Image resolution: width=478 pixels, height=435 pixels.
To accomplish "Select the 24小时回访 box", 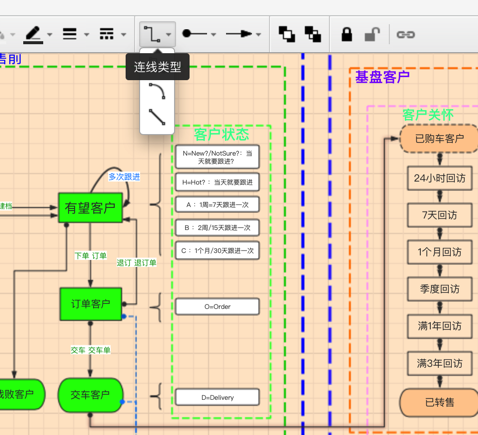I will pos(440,178).
